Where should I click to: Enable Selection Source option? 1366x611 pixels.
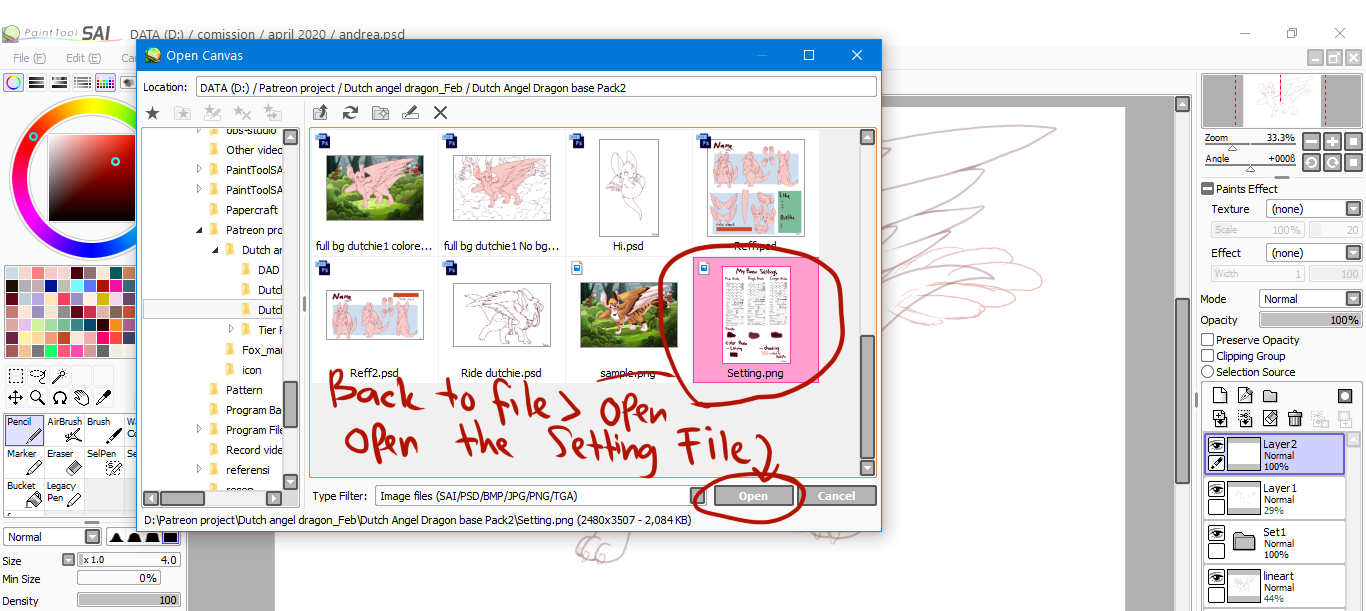pyautogui.click(x=1207, y=372)
